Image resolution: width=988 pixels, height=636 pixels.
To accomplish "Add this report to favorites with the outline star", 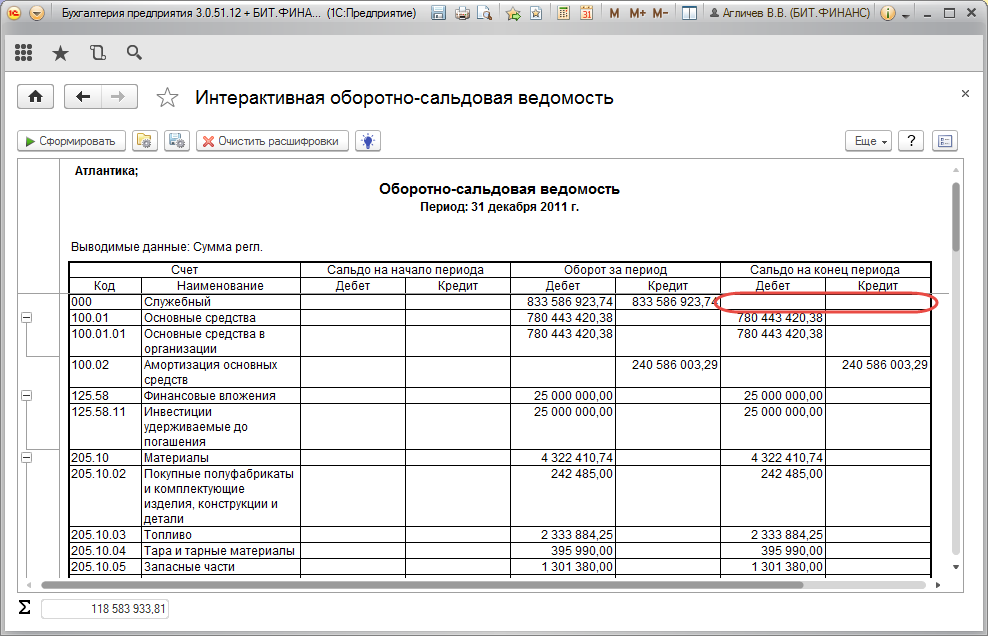I will pos(168,98).
